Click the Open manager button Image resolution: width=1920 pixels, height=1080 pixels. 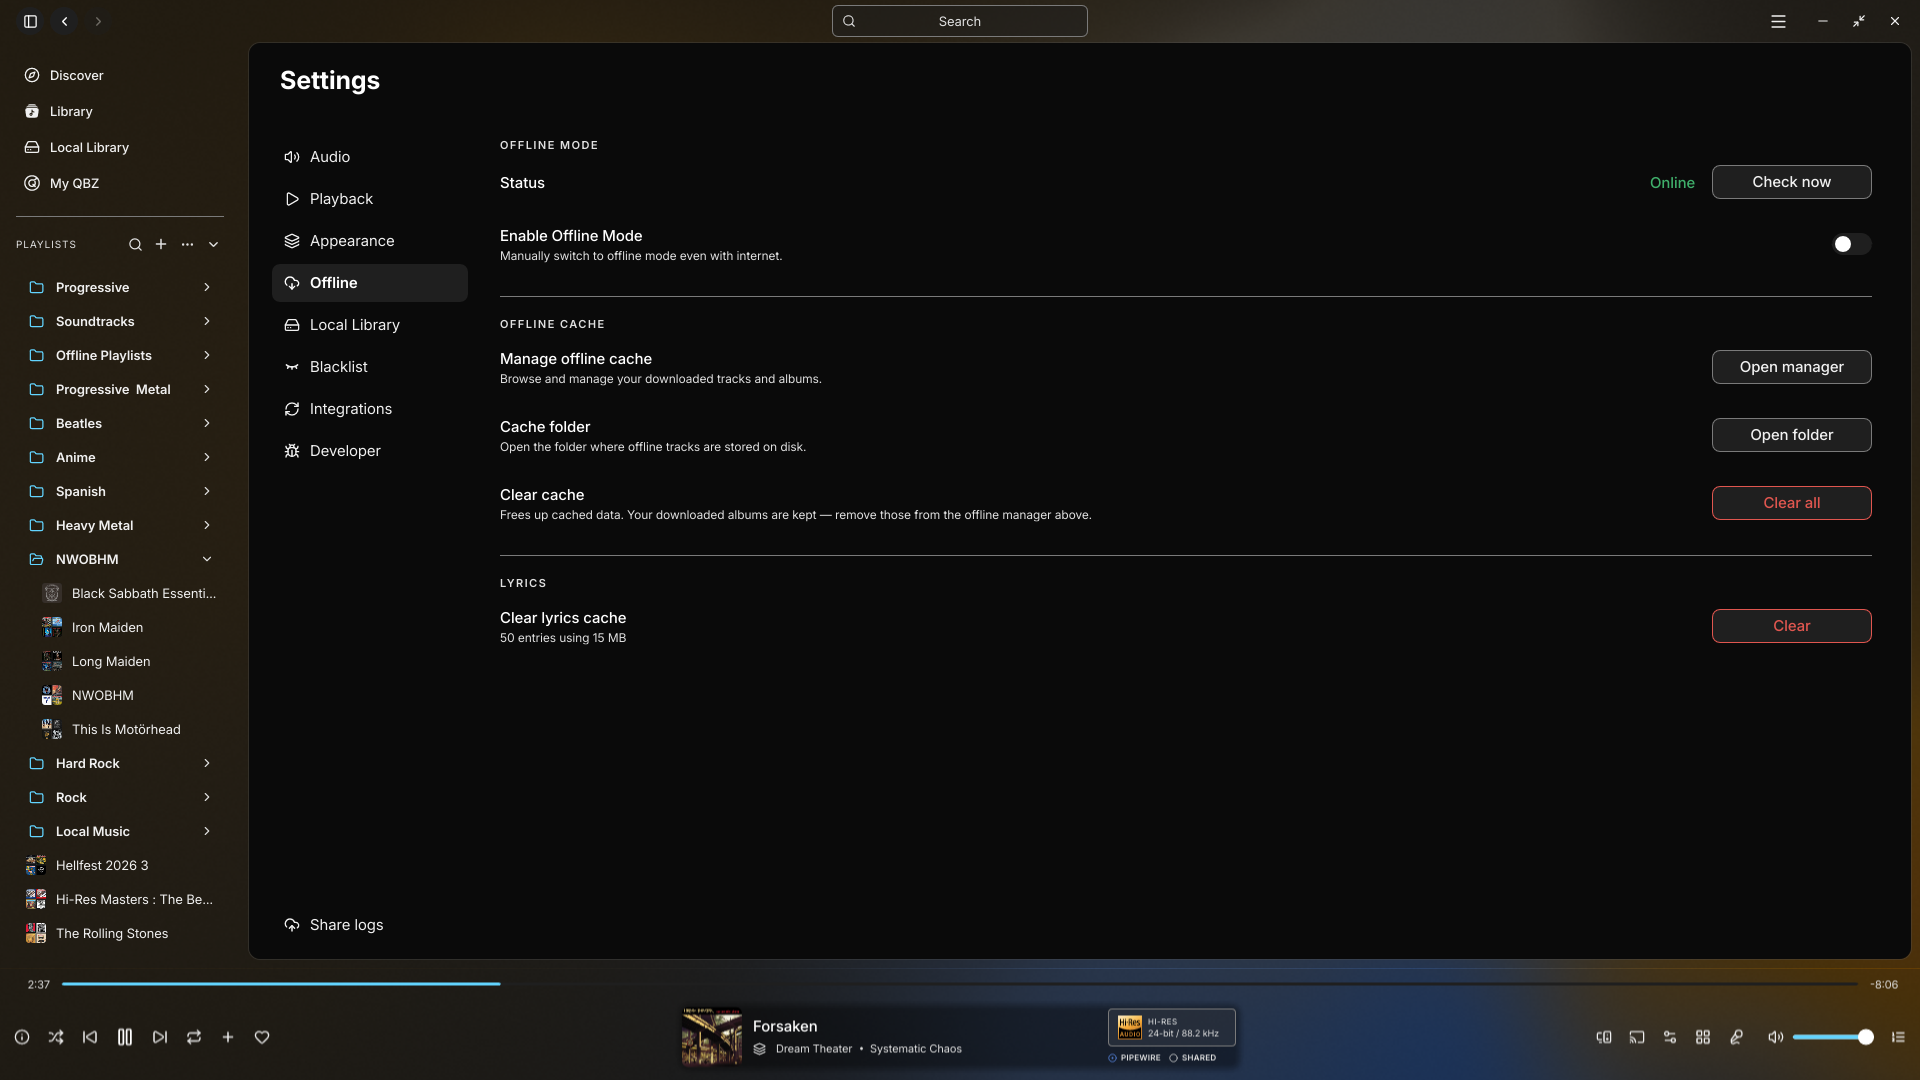click(1791, 367)
